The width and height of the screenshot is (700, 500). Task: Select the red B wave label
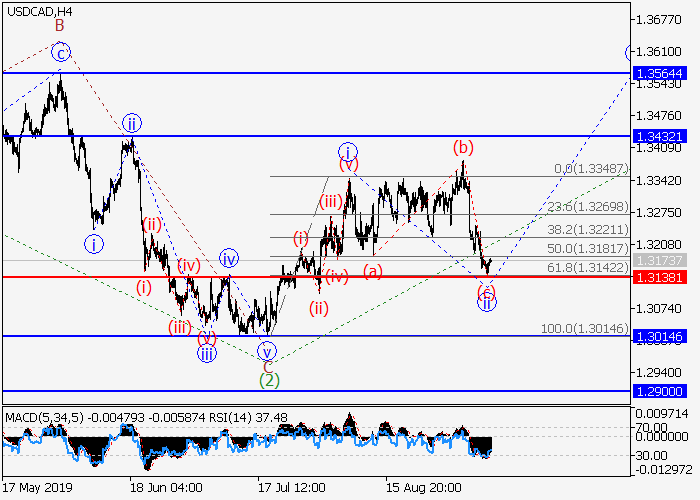pyautogui.click(x=60, y=25)
